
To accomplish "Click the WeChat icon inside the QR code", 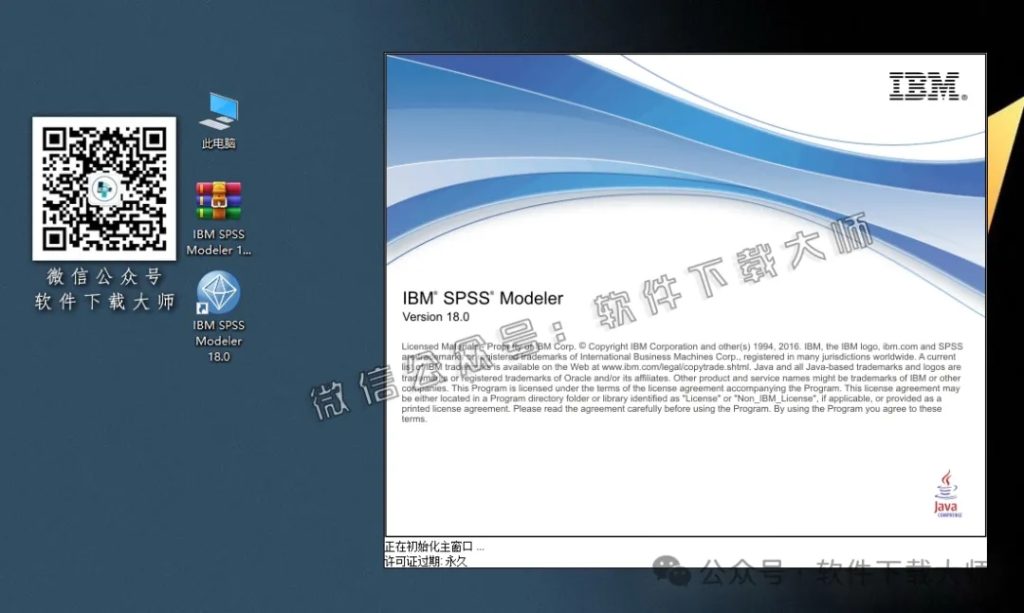I will point(104,190).
